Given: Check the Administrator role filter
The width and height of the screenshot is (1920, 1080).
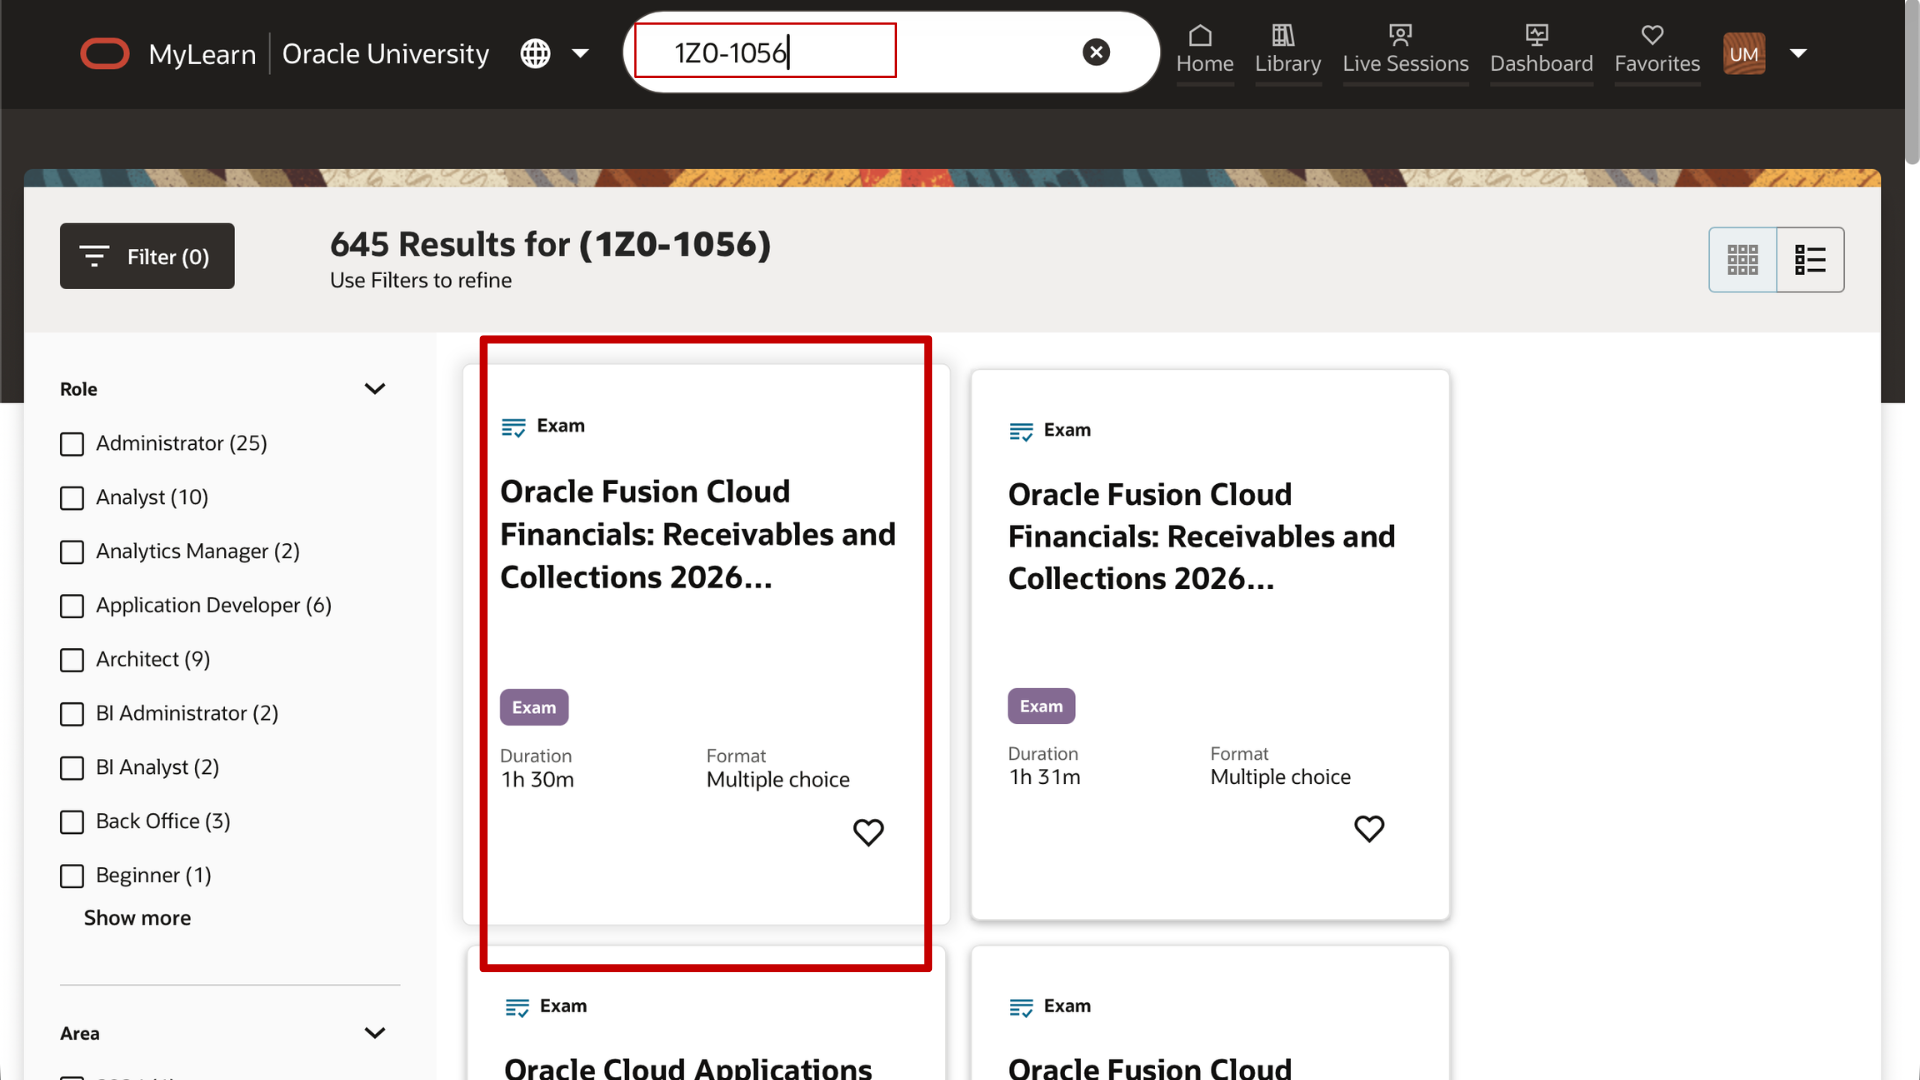Looking at the screenshot, I should coord(71,444).
